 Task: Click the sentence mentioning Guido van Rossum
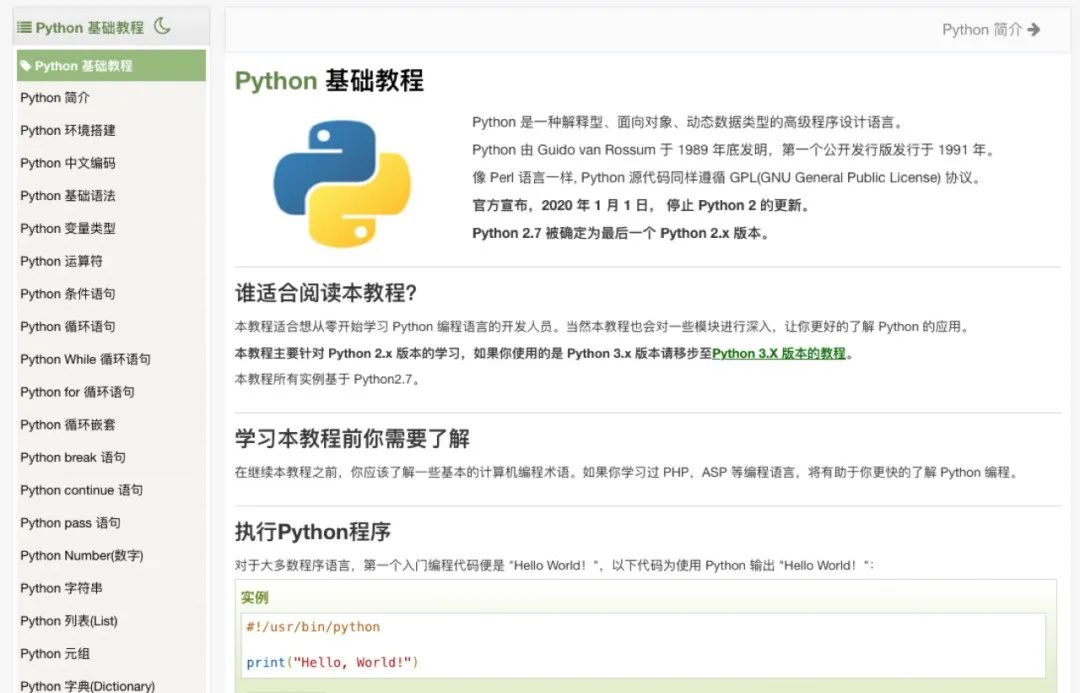point(734,150)
